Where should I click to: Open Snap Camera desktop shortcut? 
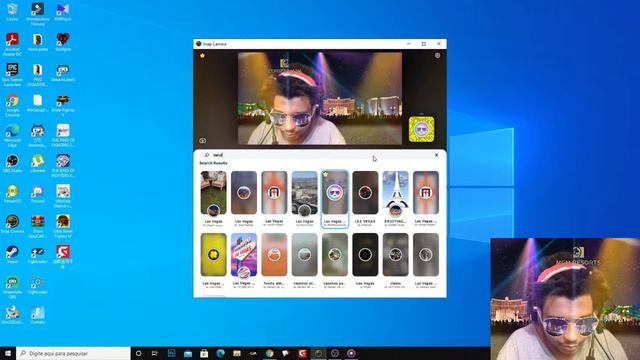[12, 224]
